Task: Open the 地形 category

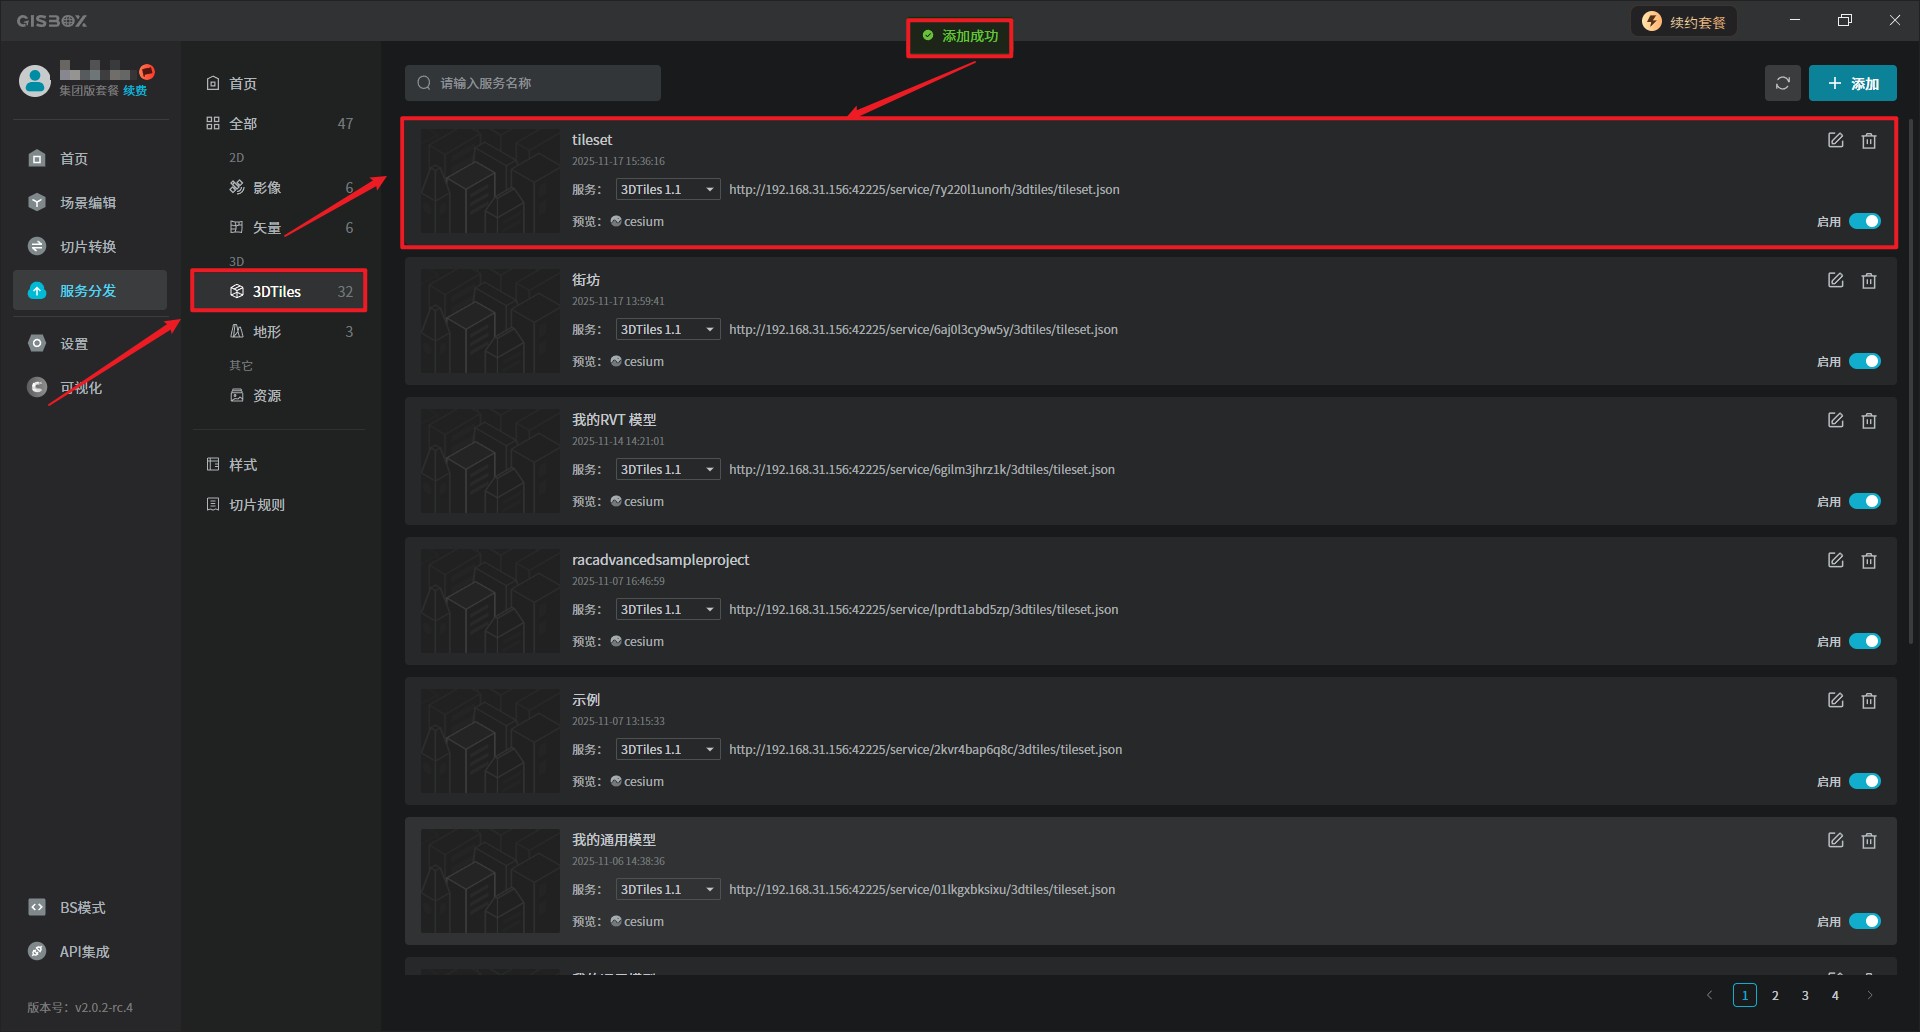Action: (267, 332)
